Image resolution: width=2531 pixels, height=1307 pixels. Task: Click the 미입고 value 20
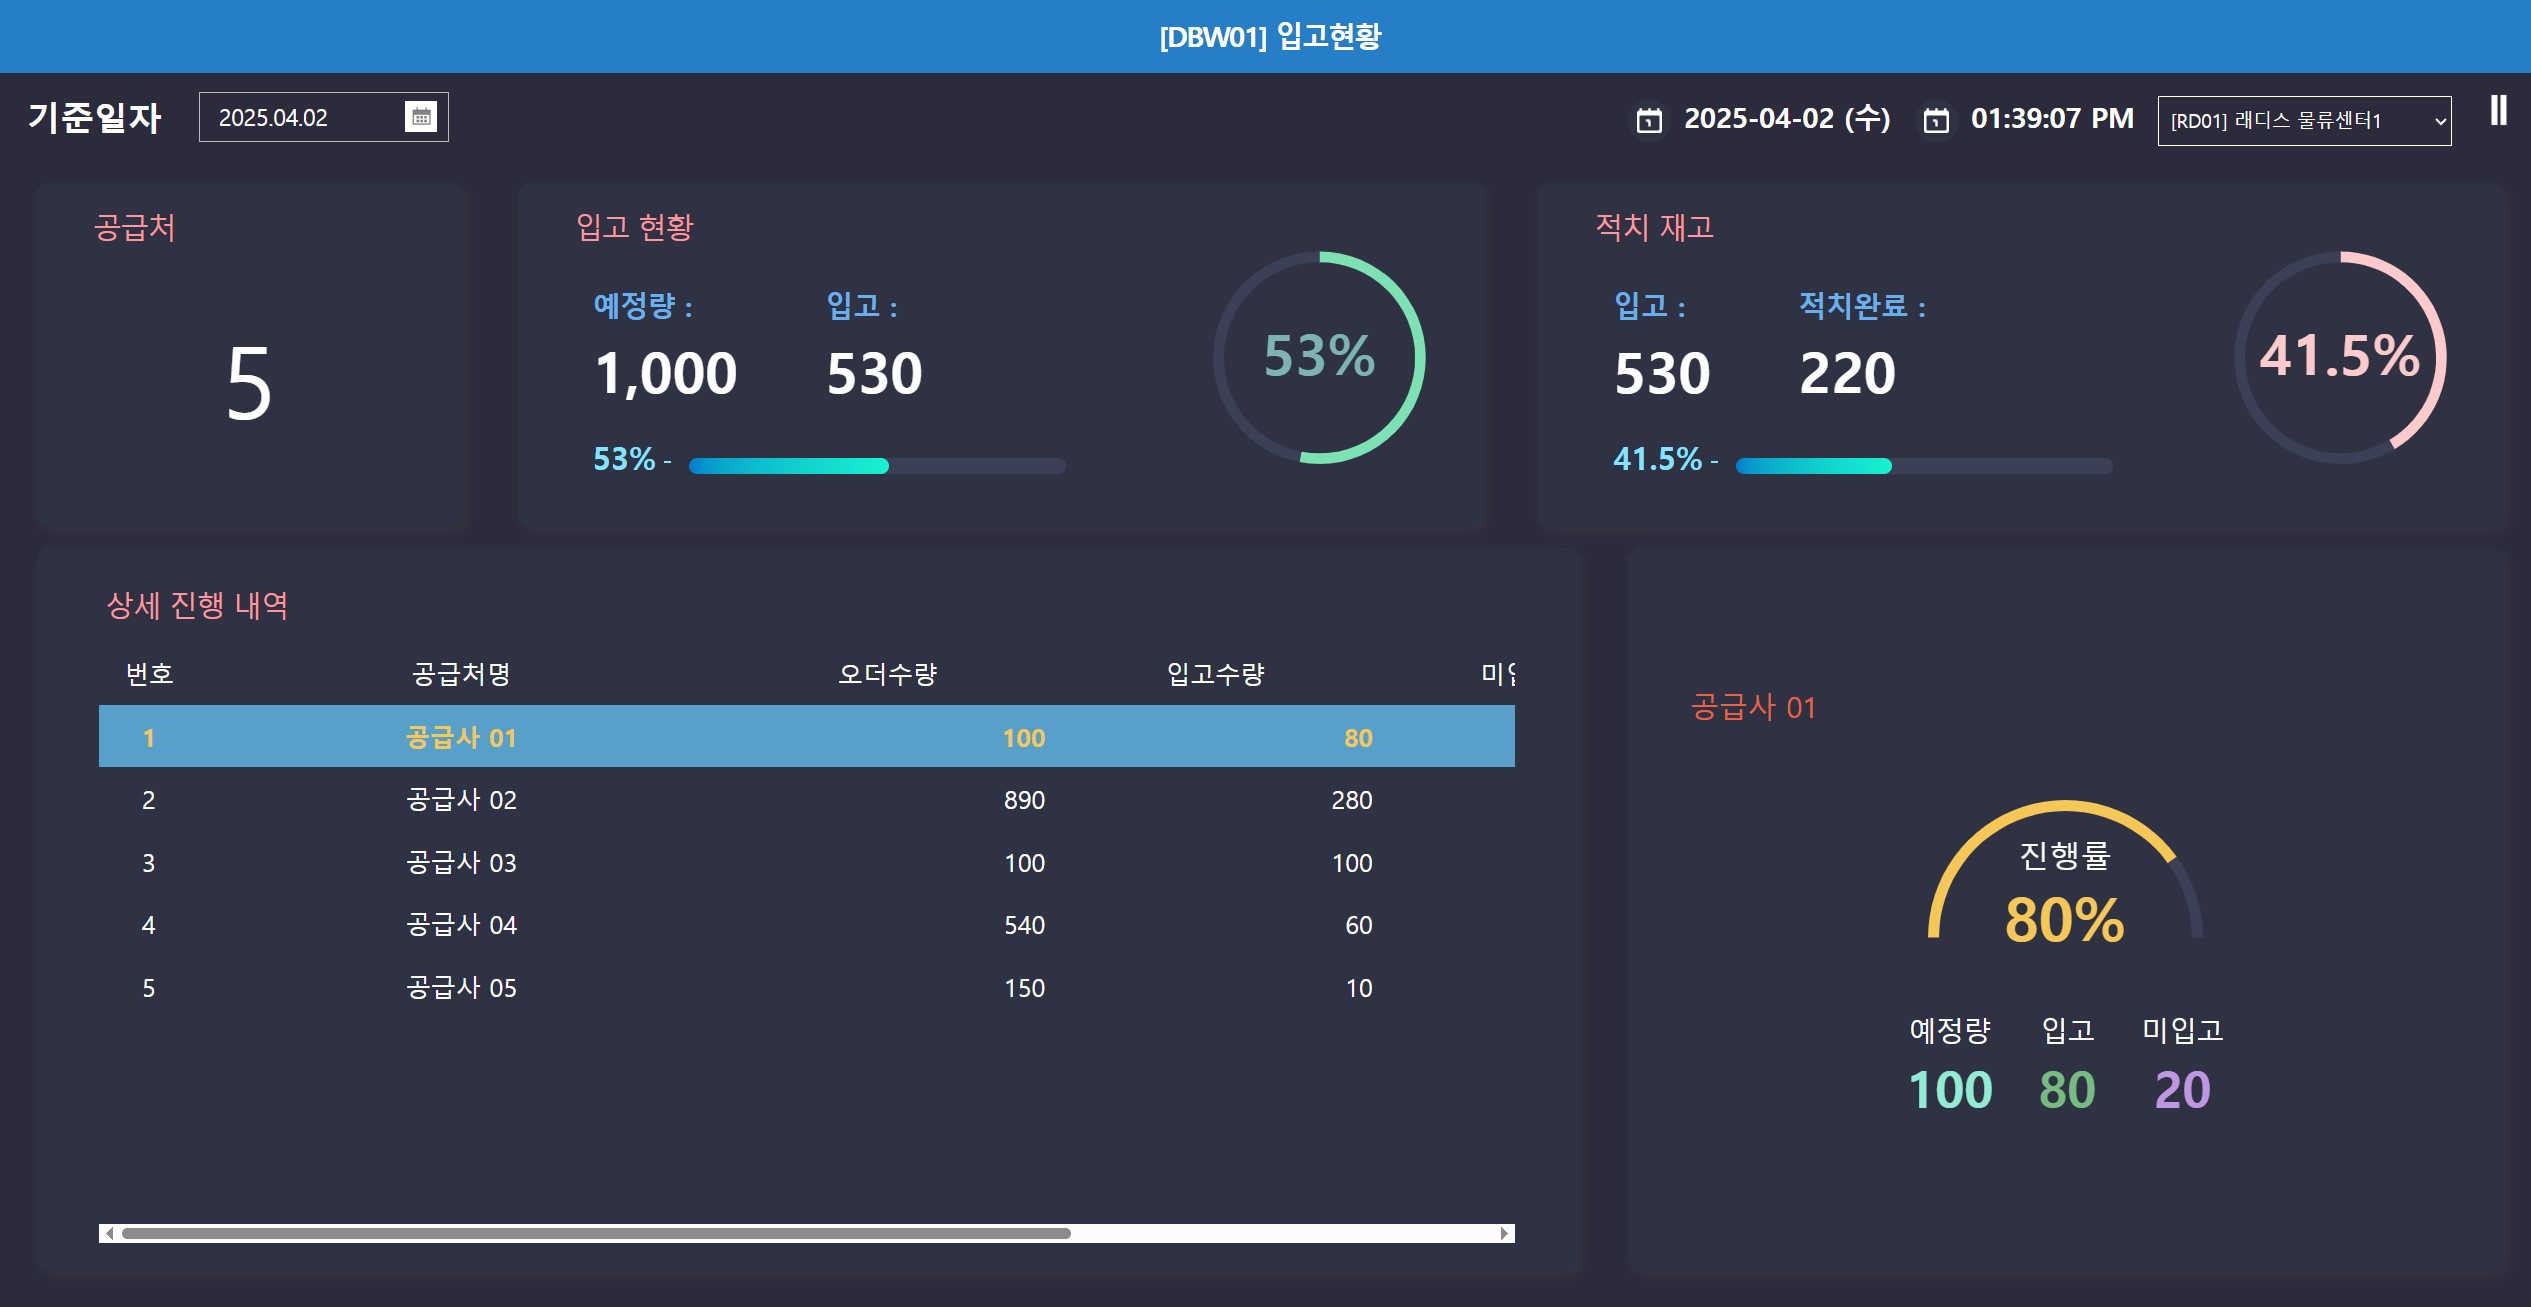coord(2182,1089)
